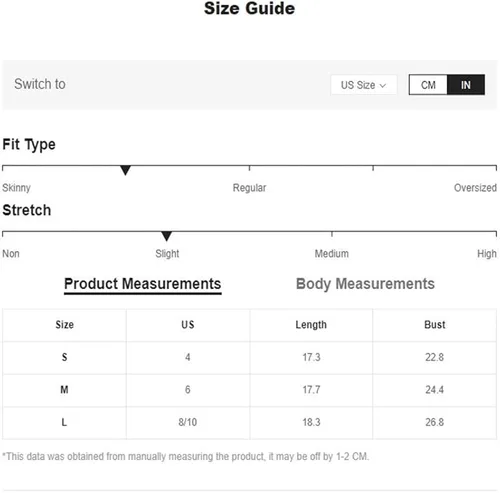Click the Skinny fit label
Image resolution: width=500 pixels, height=493 pixels.
point(16,188)
